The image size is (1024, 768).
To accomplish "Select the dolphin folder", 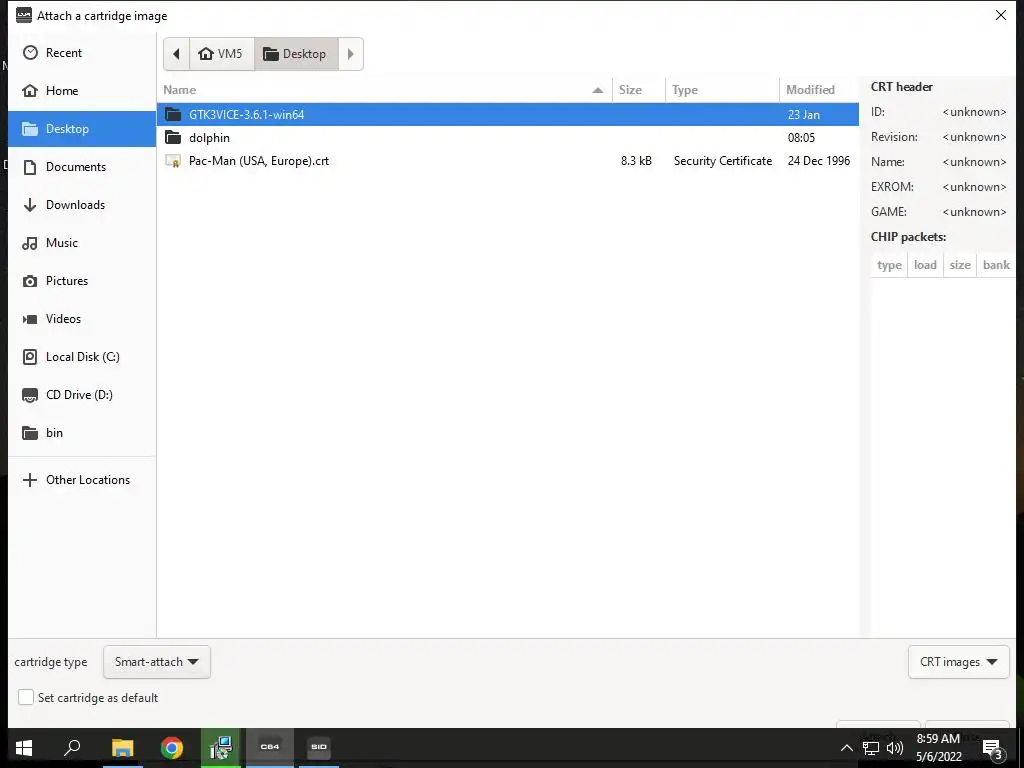I will (507, 138).
